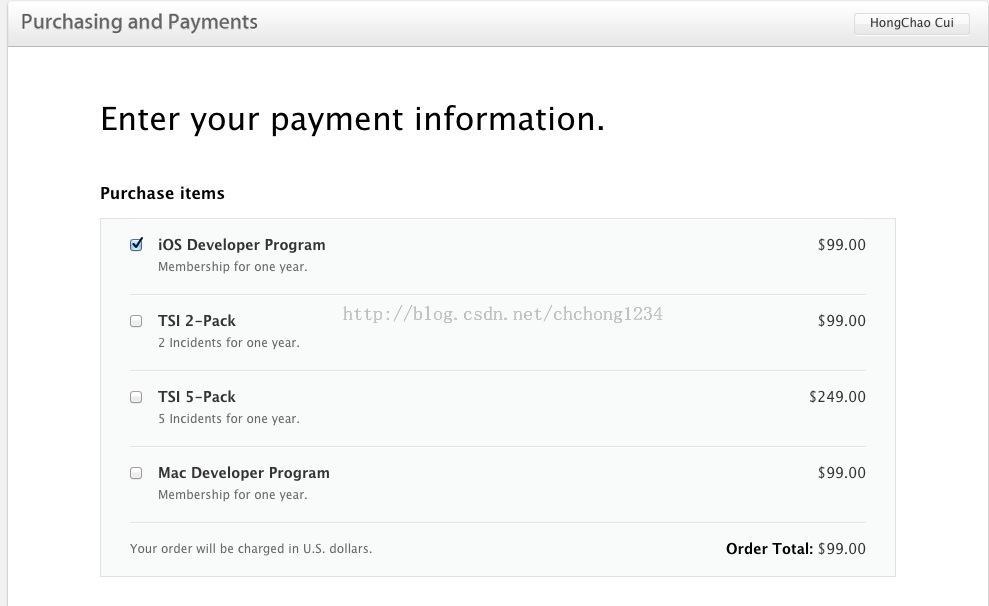Click the Purchasing and Payments header title

(x=139, y=22)
